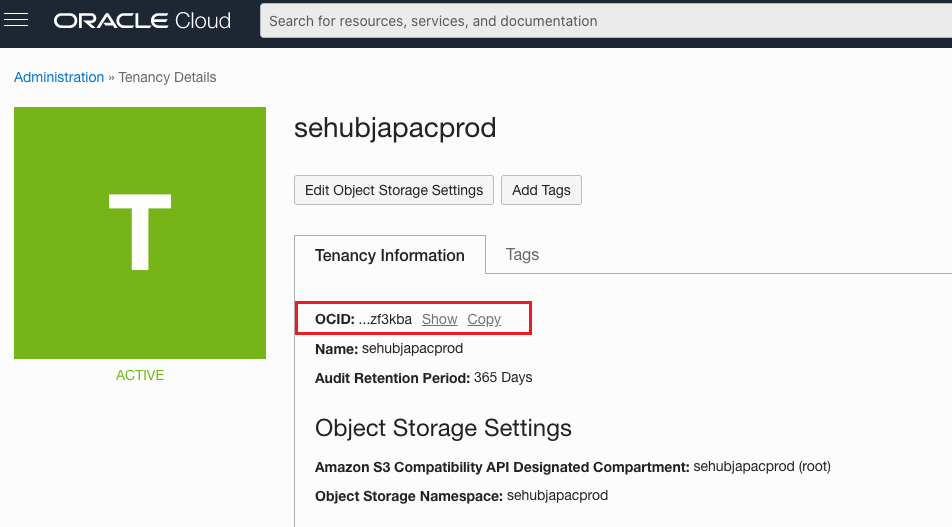Focus the resources and services search field

click(x=600, y=20)
